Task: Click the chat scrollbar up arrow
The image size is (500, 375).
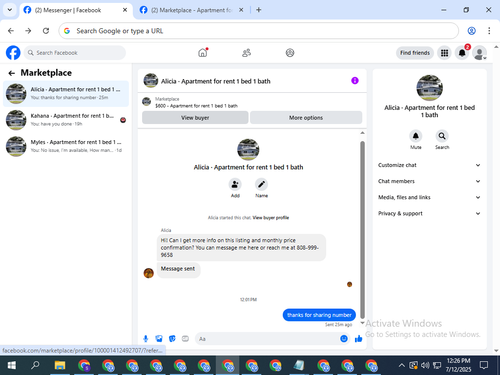Action: click(x=362, y=133)
